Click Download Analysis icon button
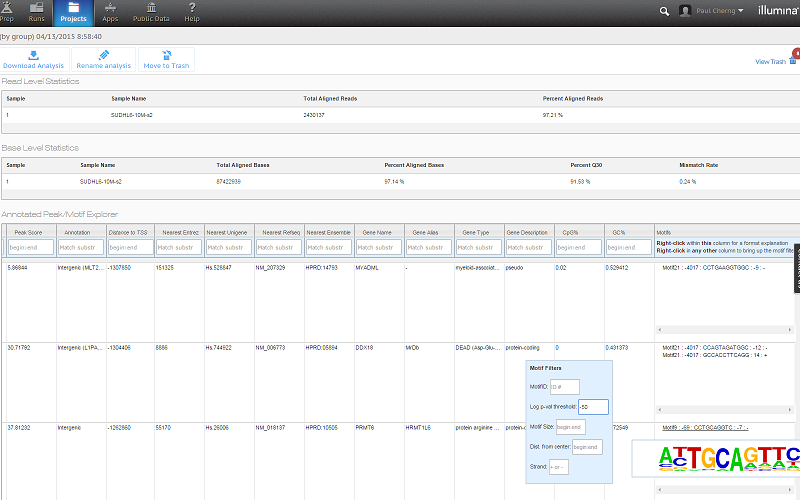The width and height of the screenshot is (800, 500). pyautogui.click(x=34, y=60)
